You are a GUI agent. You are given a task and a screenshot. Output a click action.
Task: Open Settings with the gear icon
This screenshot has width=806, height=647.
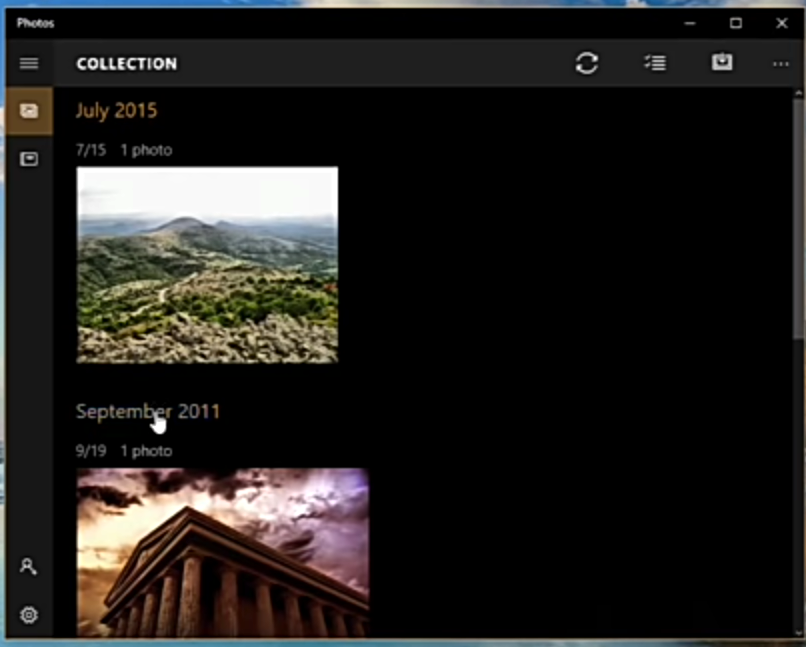click(29, 615)
